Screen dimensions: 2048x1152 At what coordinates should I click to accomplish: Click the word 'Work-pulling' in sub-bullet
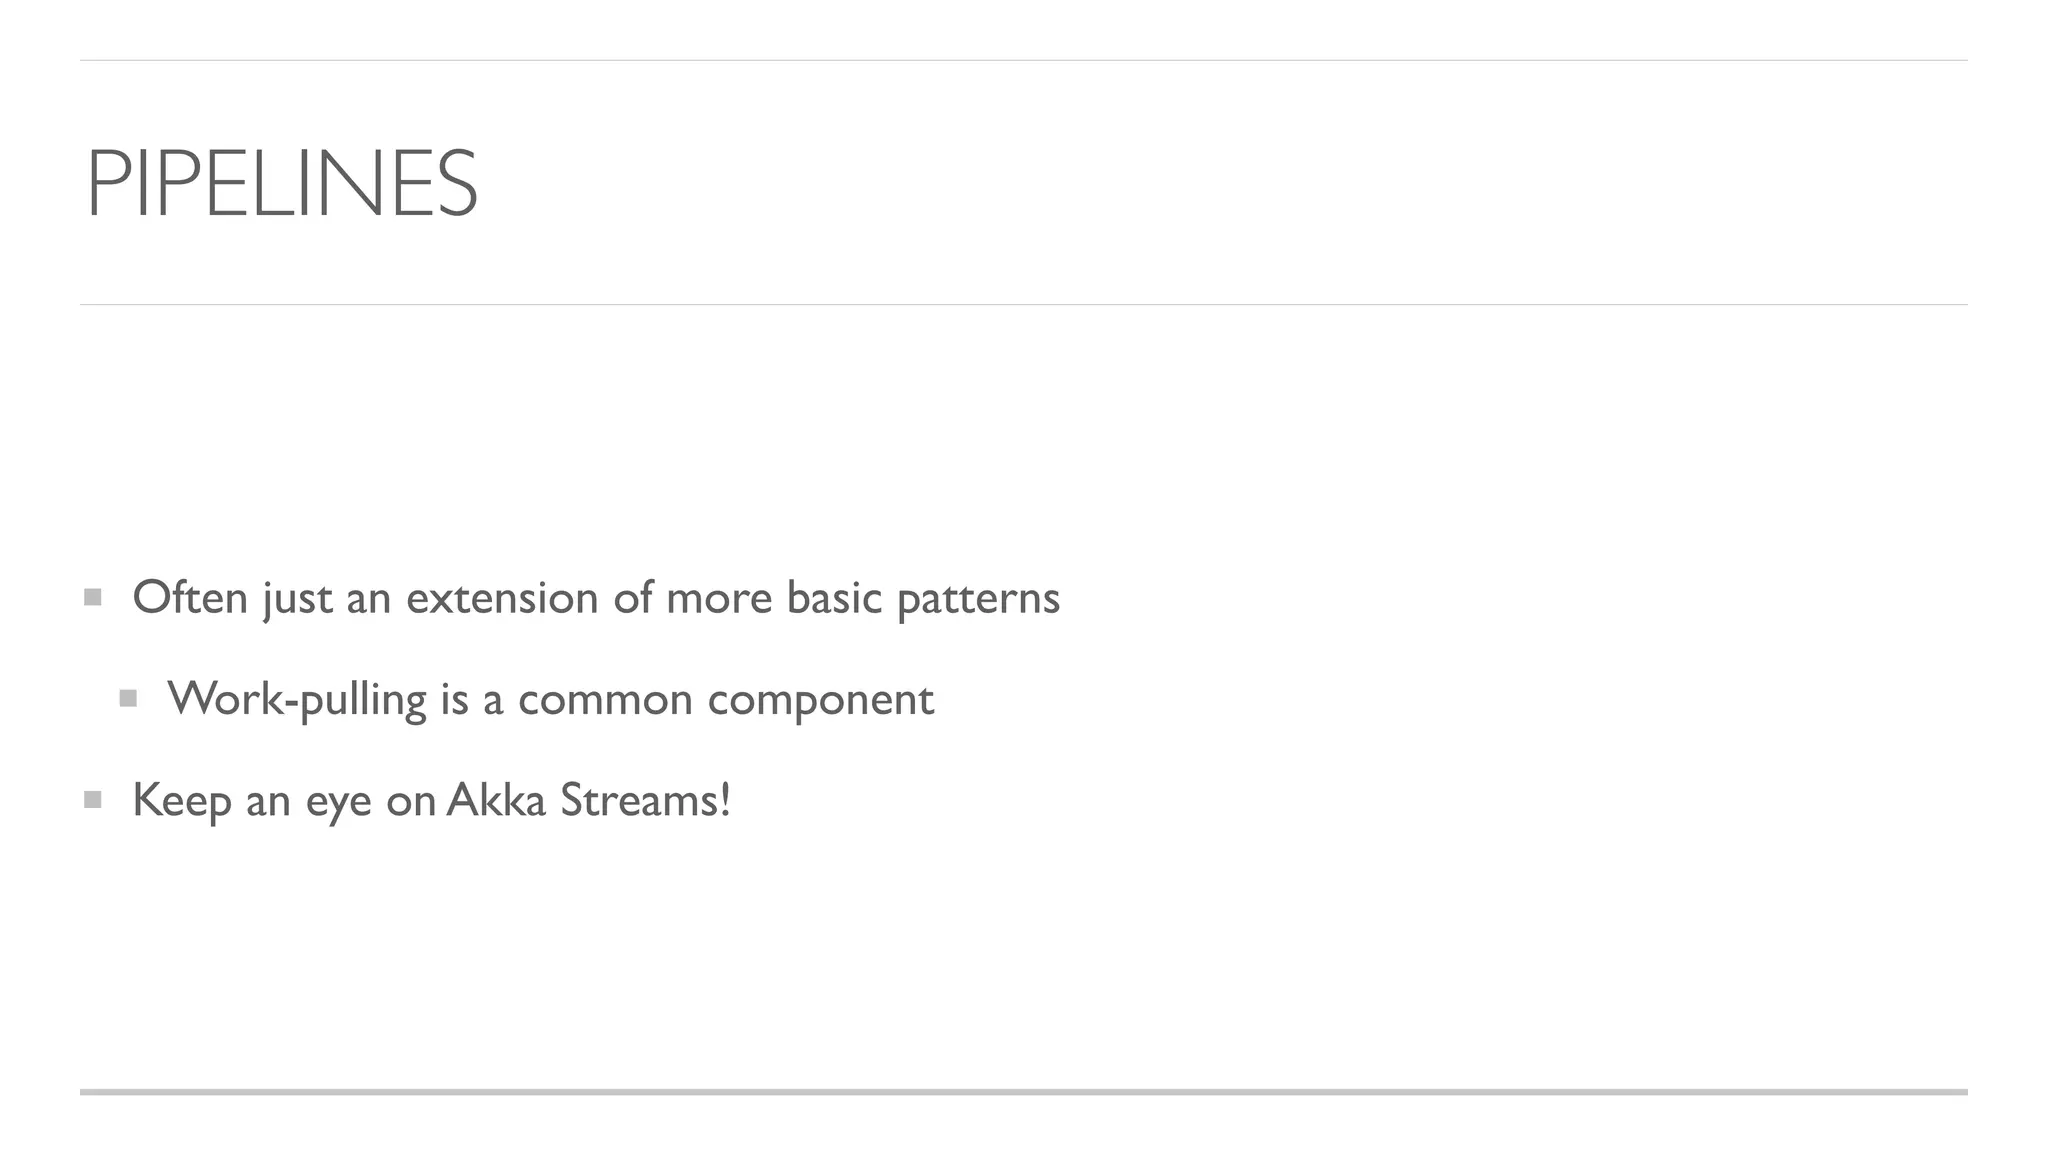pyautogui.click(x=297, y=700)
